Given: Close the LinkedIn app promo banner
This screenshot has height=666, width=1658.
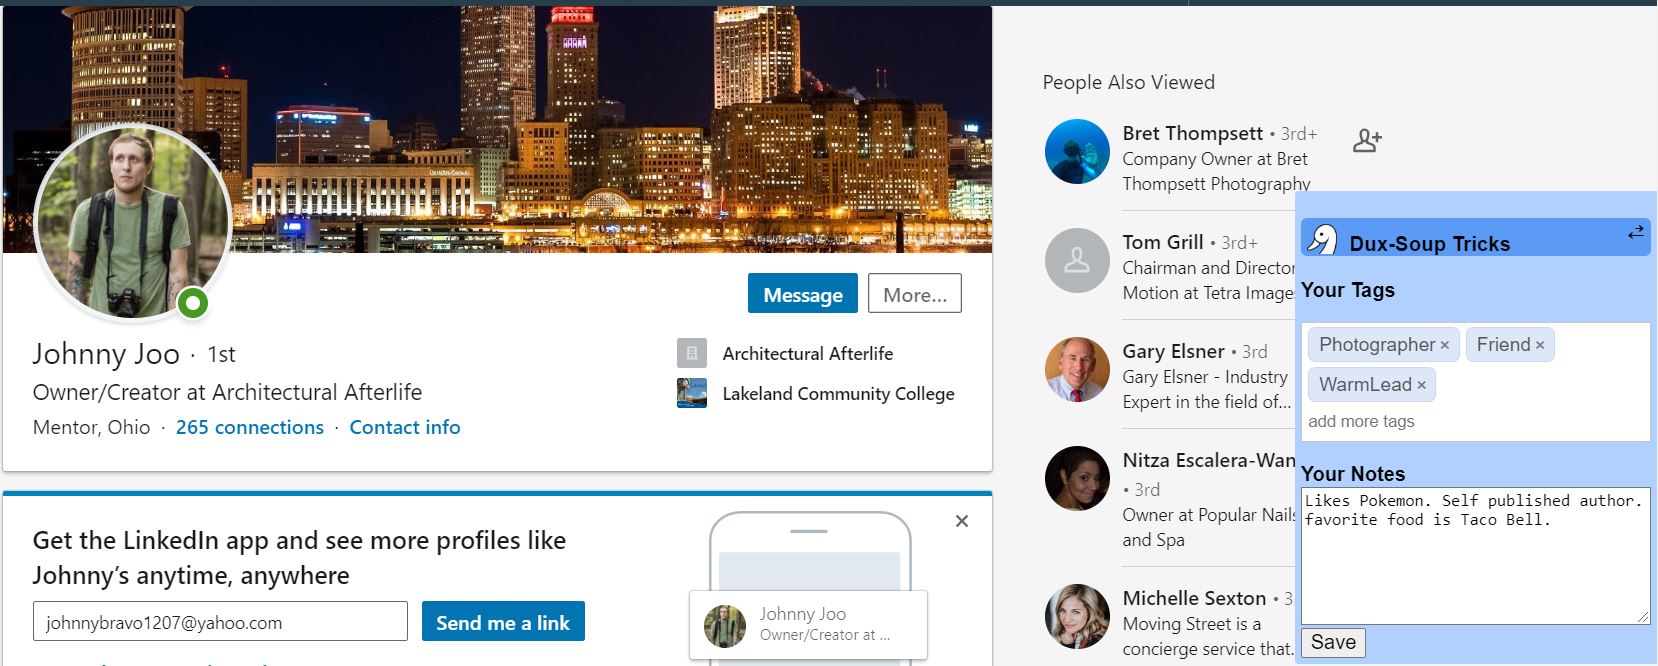Looking at the screenshot, I should [x=962, y=521].
